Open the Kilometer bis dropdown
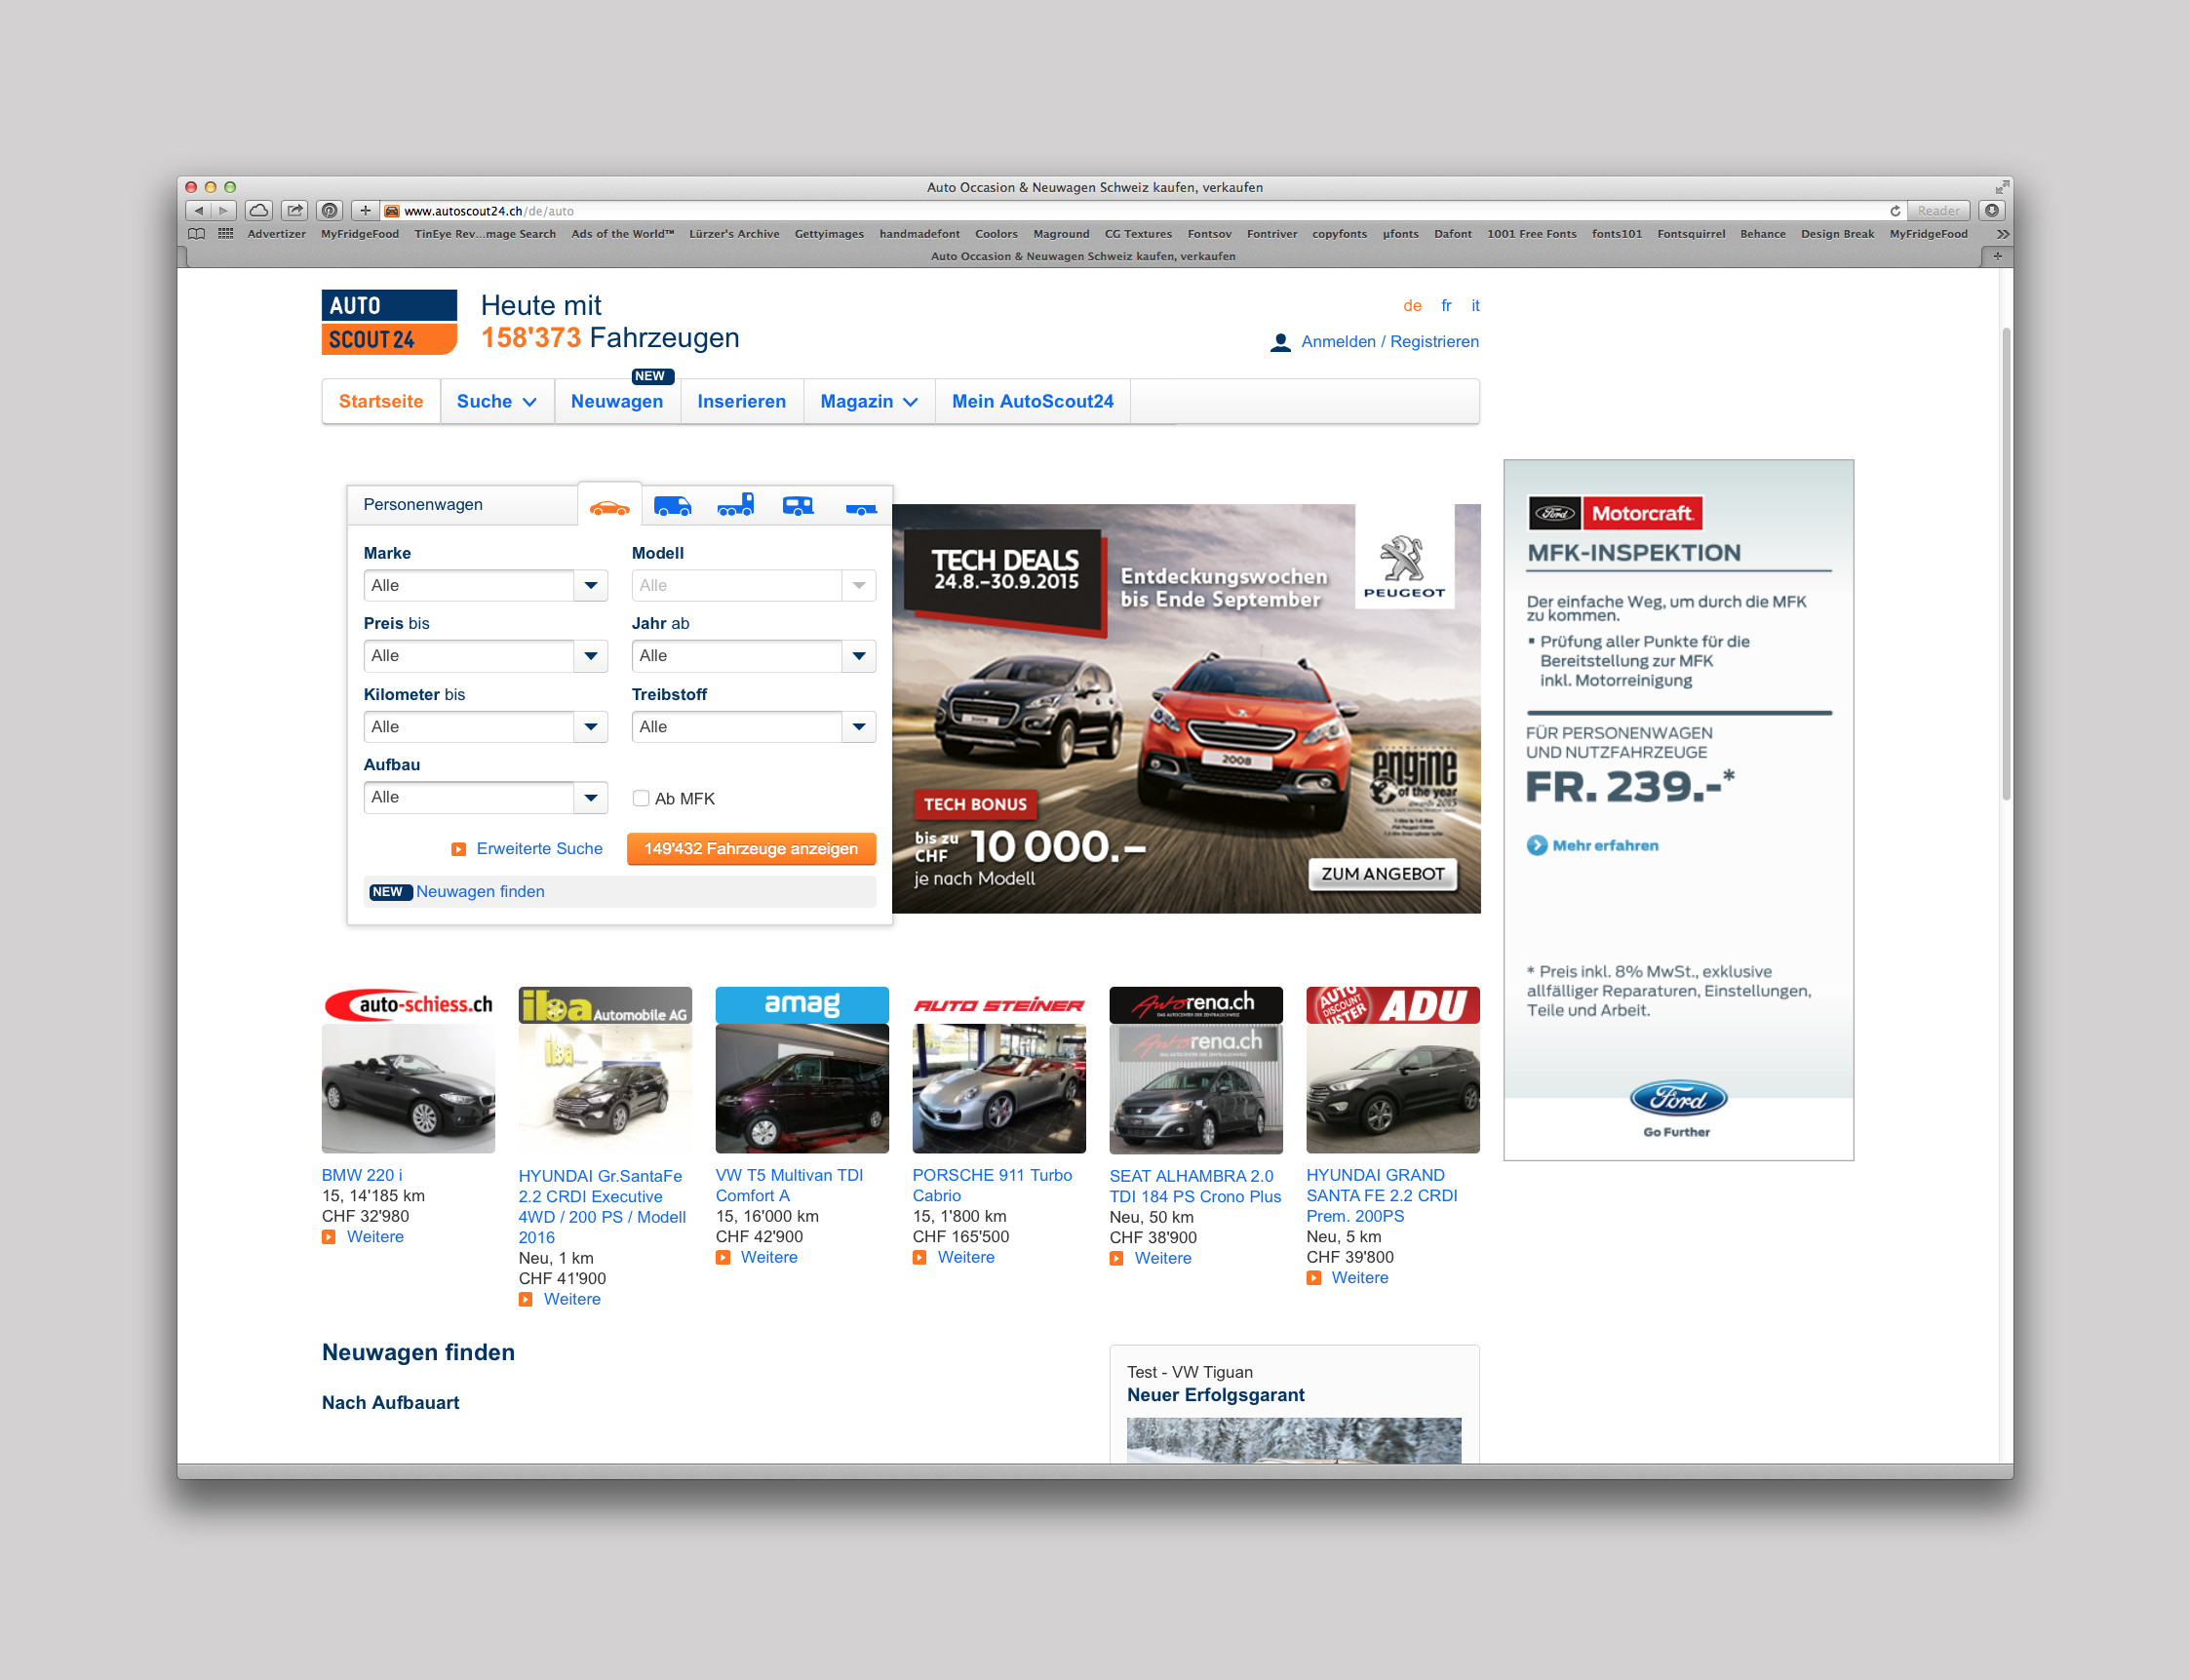Screen dimensions: 2189x1680 point(485,727)
